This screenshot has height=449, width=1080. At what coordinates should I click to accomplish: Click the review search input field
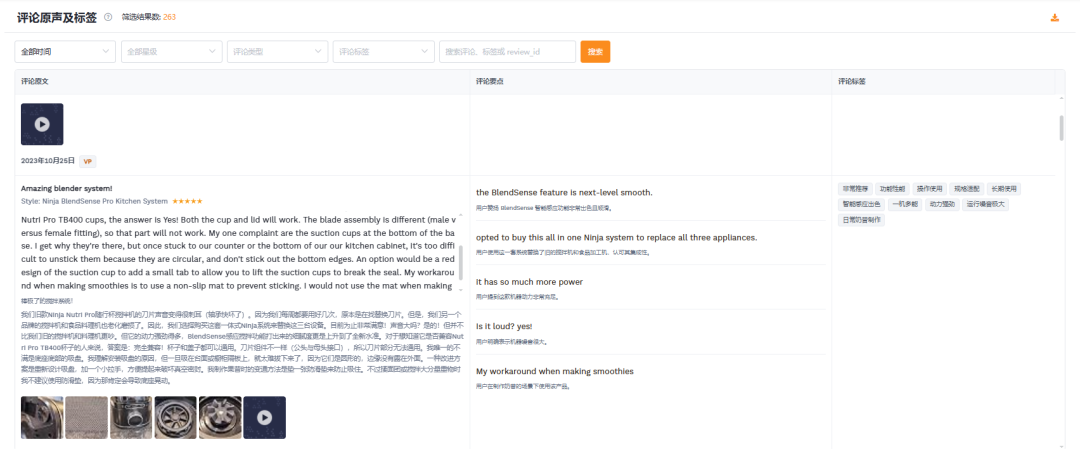point(508,52)
